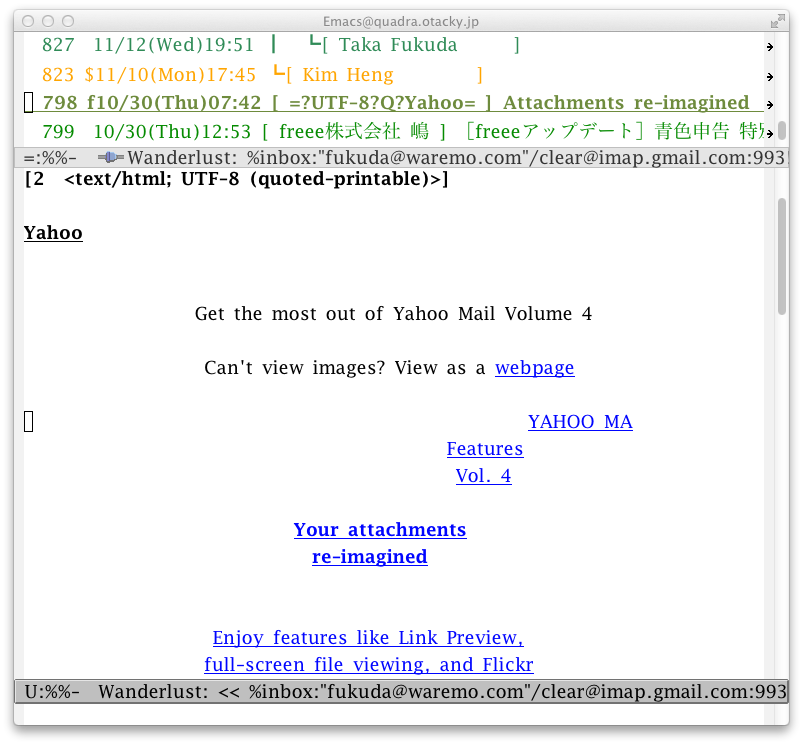Click the date "f10/30(Thu)07:42"

click(x=174, y=102)
